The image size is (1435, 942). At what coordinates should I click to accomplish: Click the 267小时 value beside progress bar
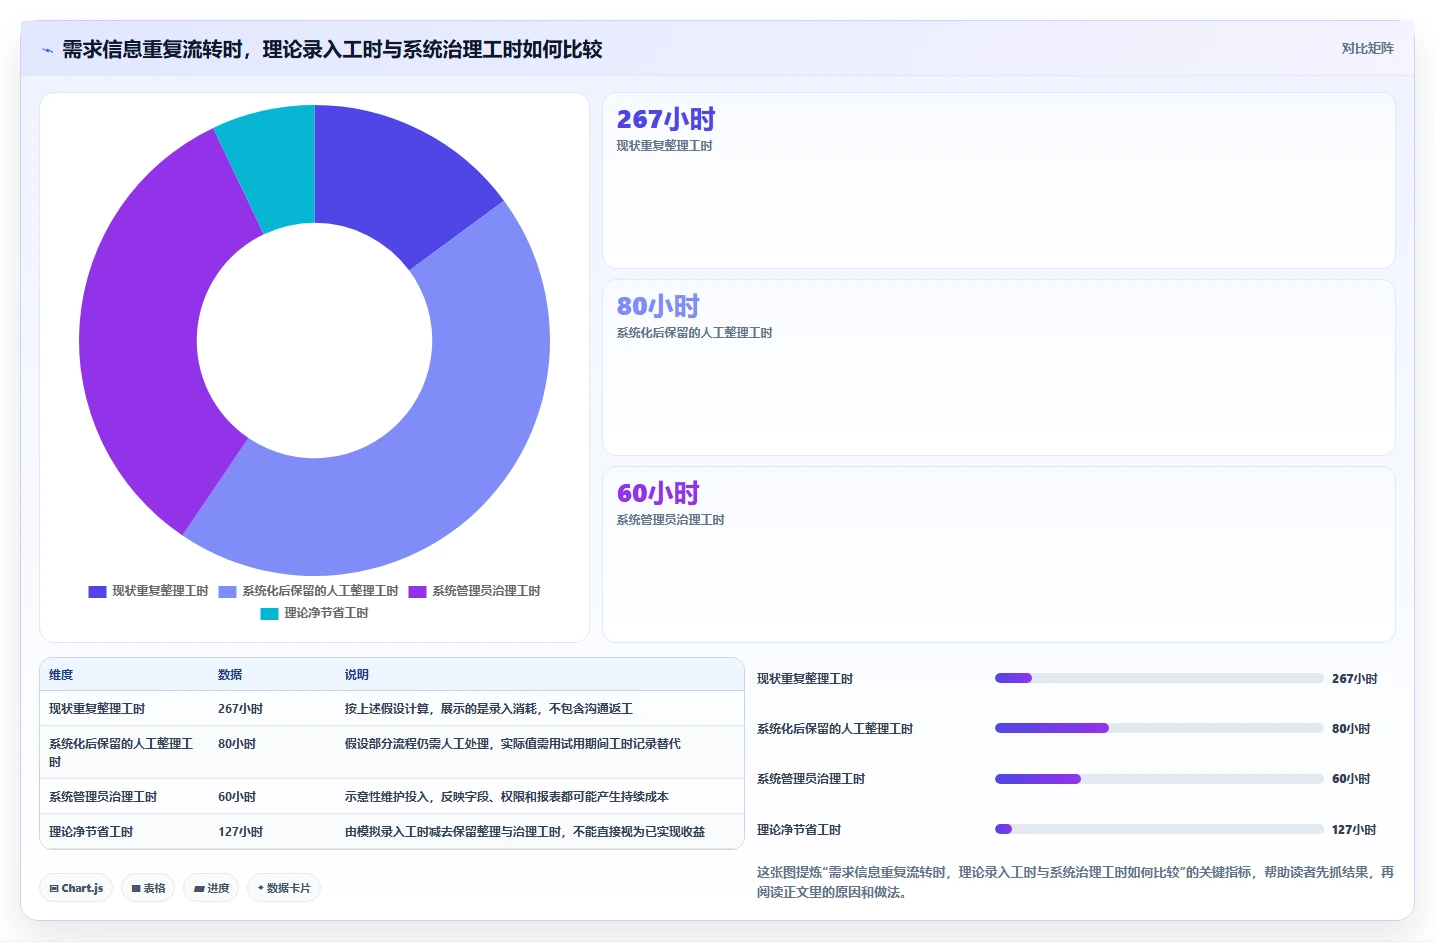[1354, 679]
